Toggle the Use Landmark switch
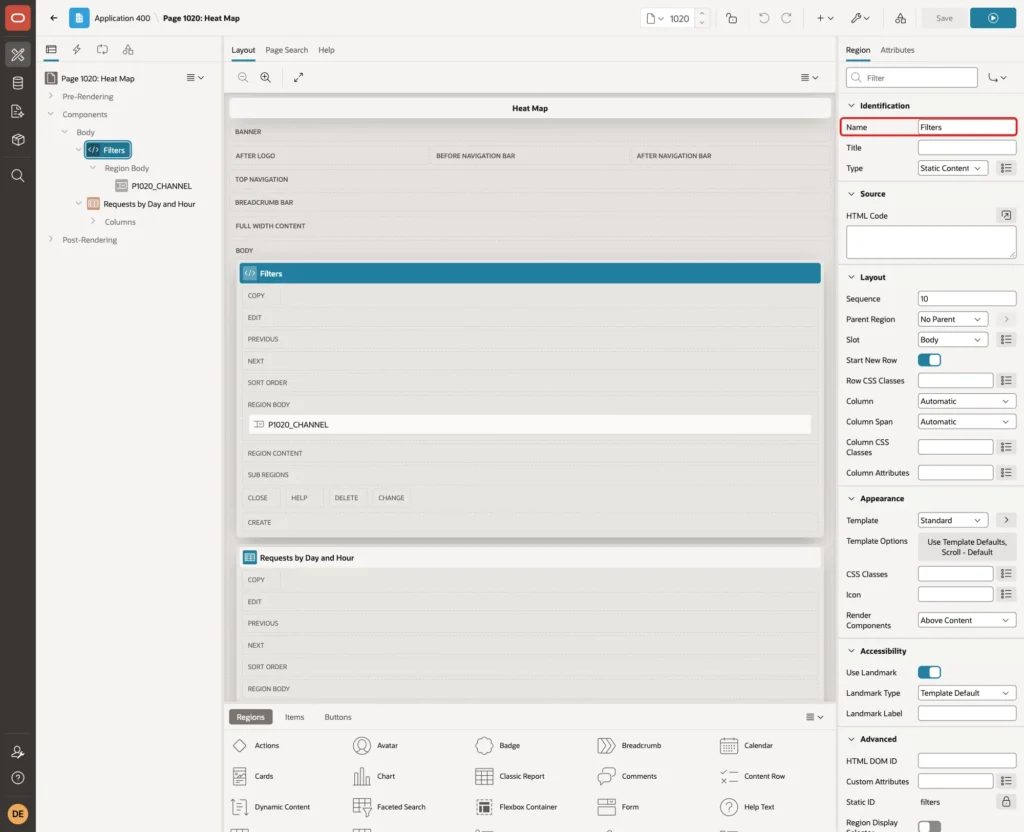 tap(929, 672)
